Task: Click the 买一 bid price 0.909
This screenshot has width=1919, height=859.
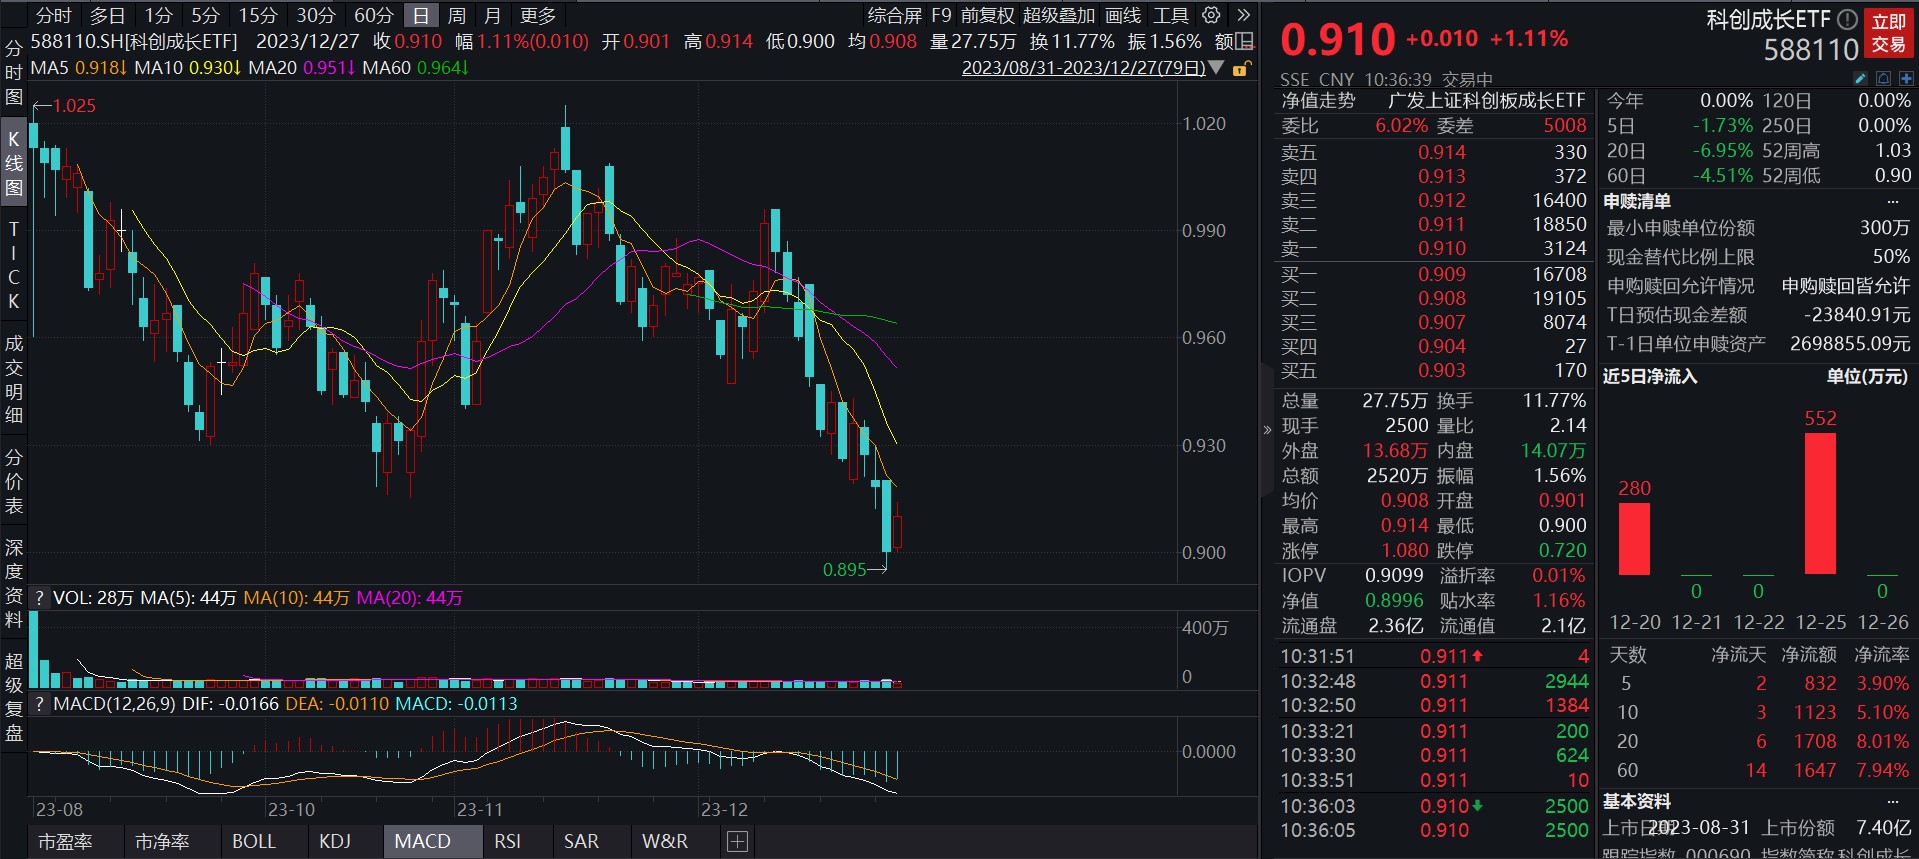Action: [1442, 274]
